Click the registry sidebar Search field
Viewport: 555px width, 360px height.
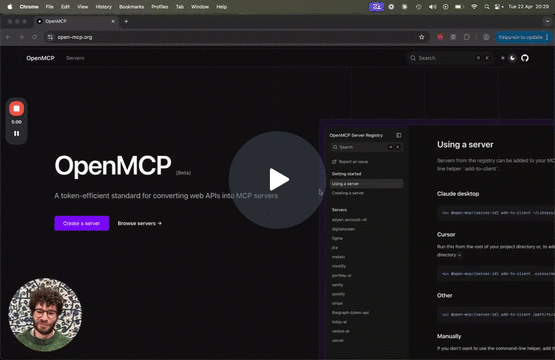pos(366,147)
